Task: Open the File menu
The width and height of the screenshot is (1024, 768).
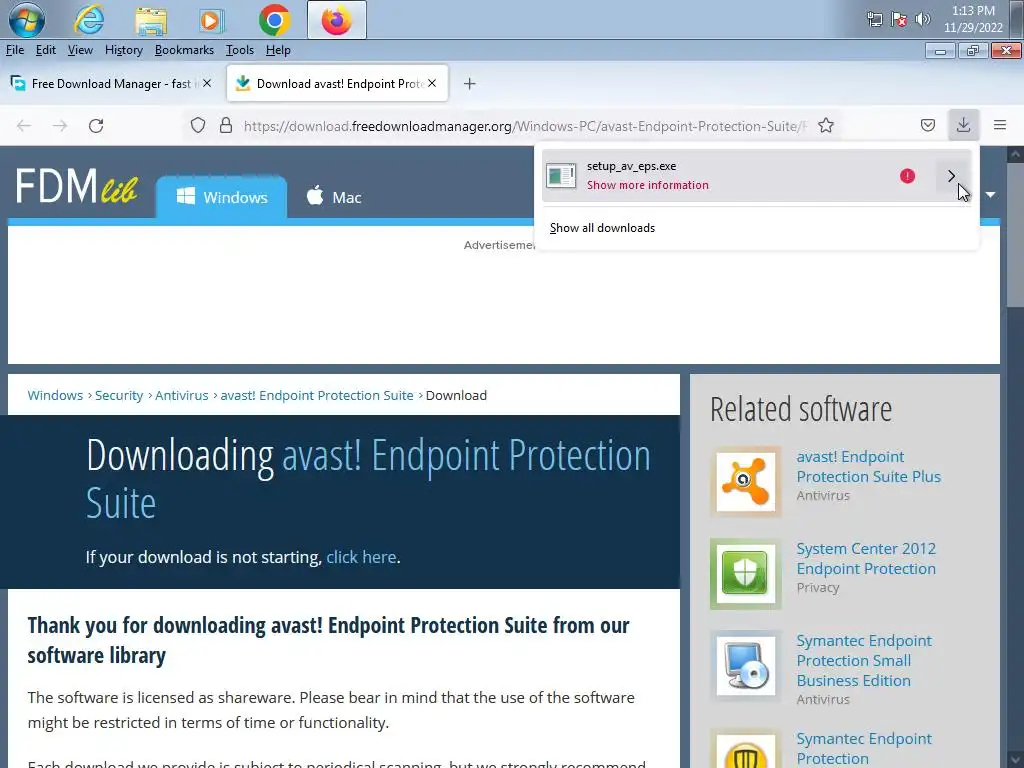Action: pos(15,50)
